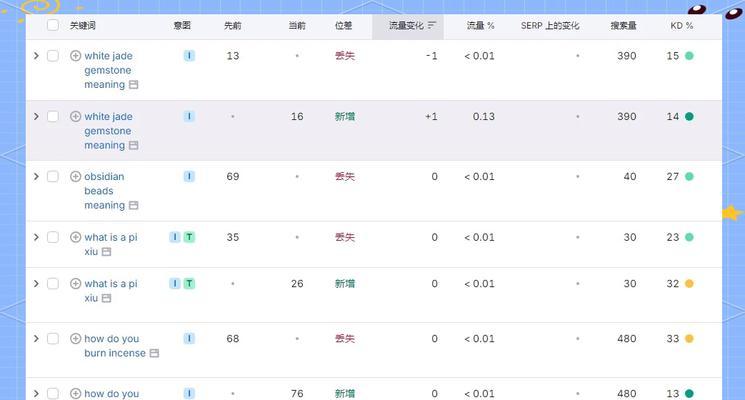The image size is (745, 400).
Task: Add new white jade keyword (current 16) to list
Action: (75, 116)
